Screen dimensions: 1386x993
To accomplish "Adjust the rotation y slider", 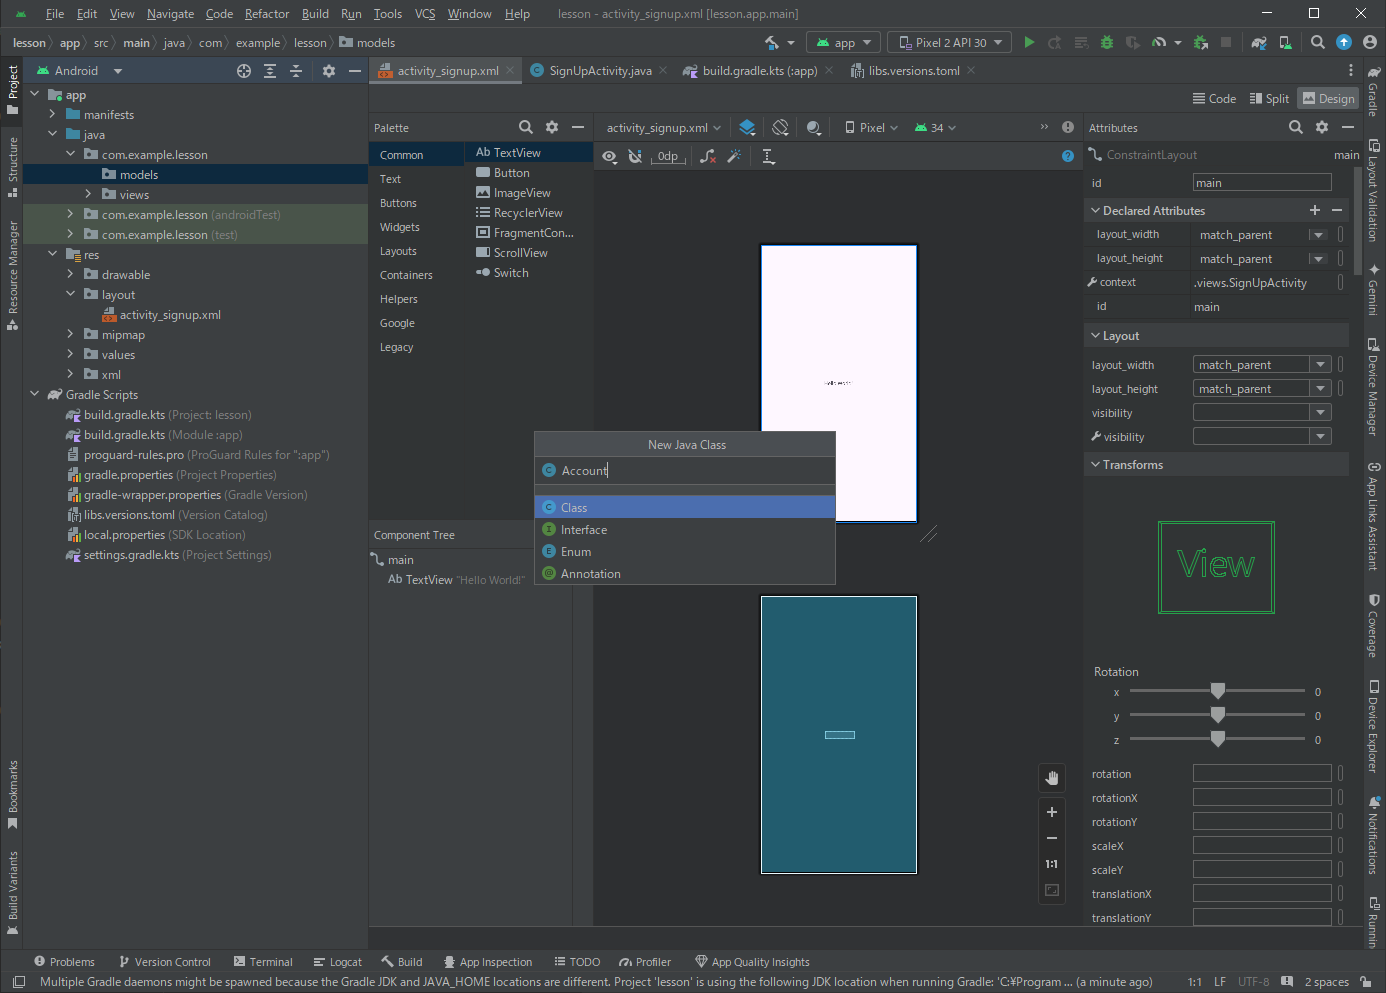I will [1217, 716].
